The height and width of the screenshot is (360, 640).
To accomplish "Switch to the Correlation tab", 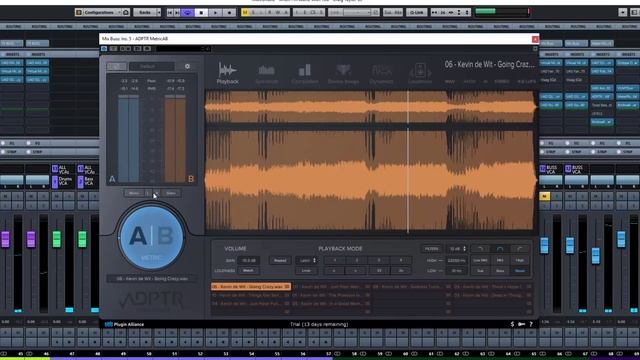I will [304, 74].
